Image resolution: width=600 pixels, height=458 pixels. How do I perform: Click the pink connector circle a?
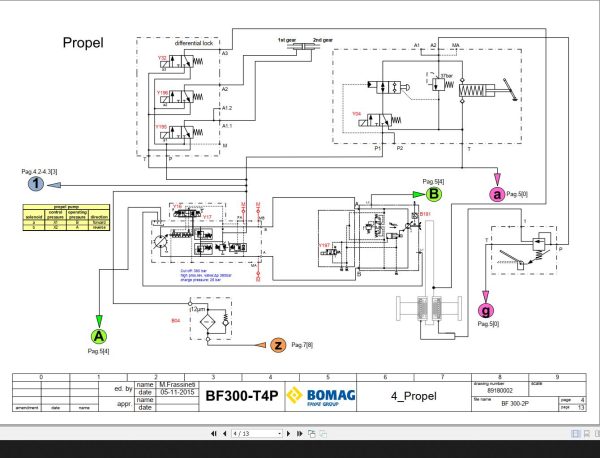[x=497, y=194]
